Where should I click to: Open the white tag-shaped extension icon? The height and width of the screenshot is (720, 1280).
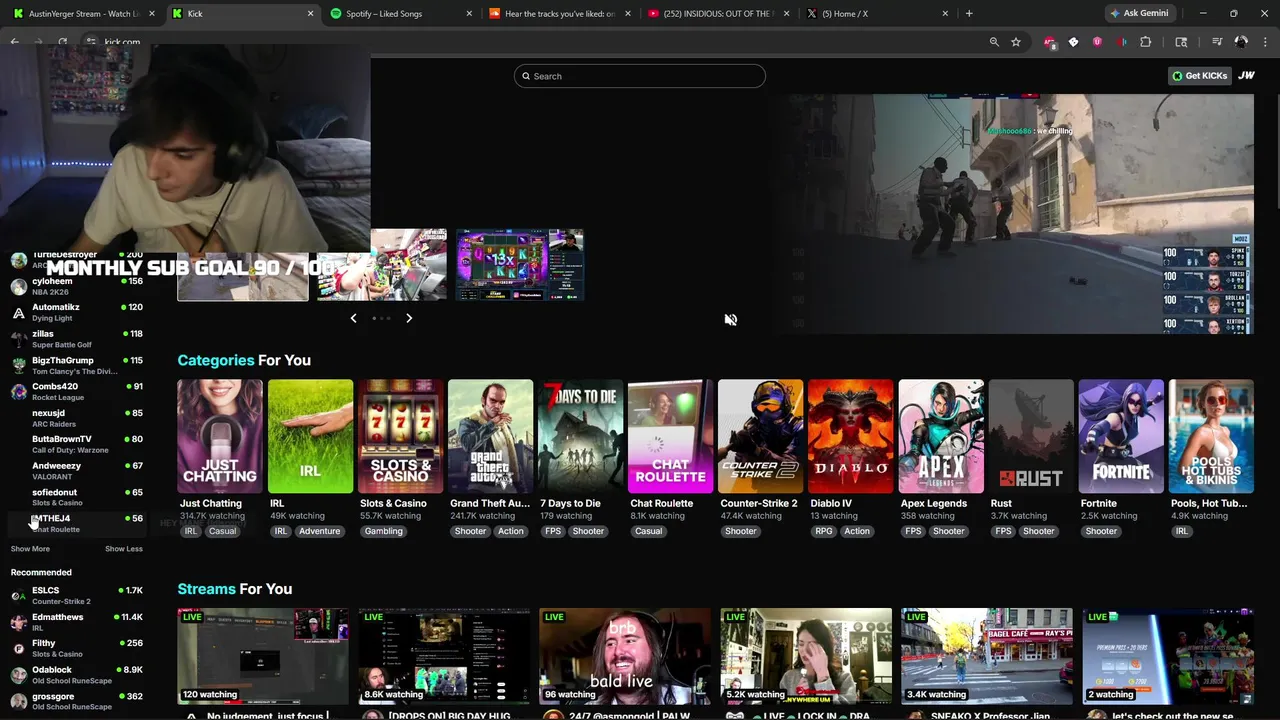[1073, 42]
